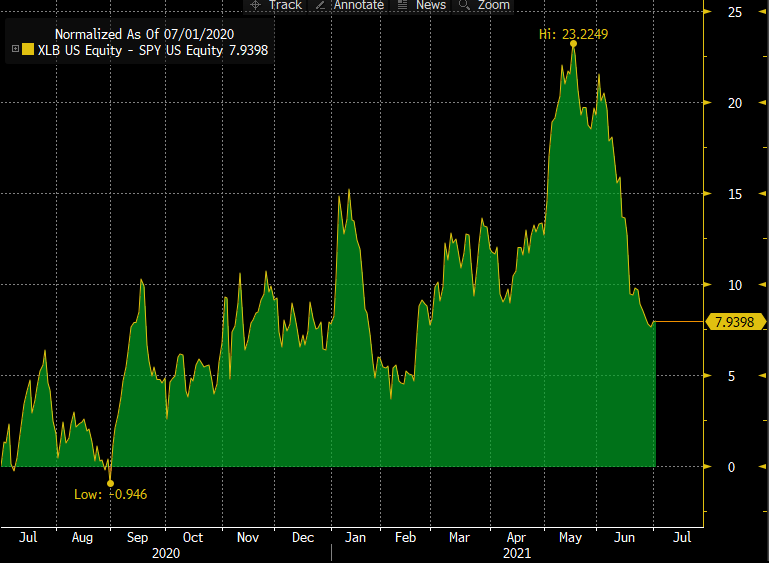Click the News icon in toolbar
This screenshot has width=769, height=563.
(402, 5)
